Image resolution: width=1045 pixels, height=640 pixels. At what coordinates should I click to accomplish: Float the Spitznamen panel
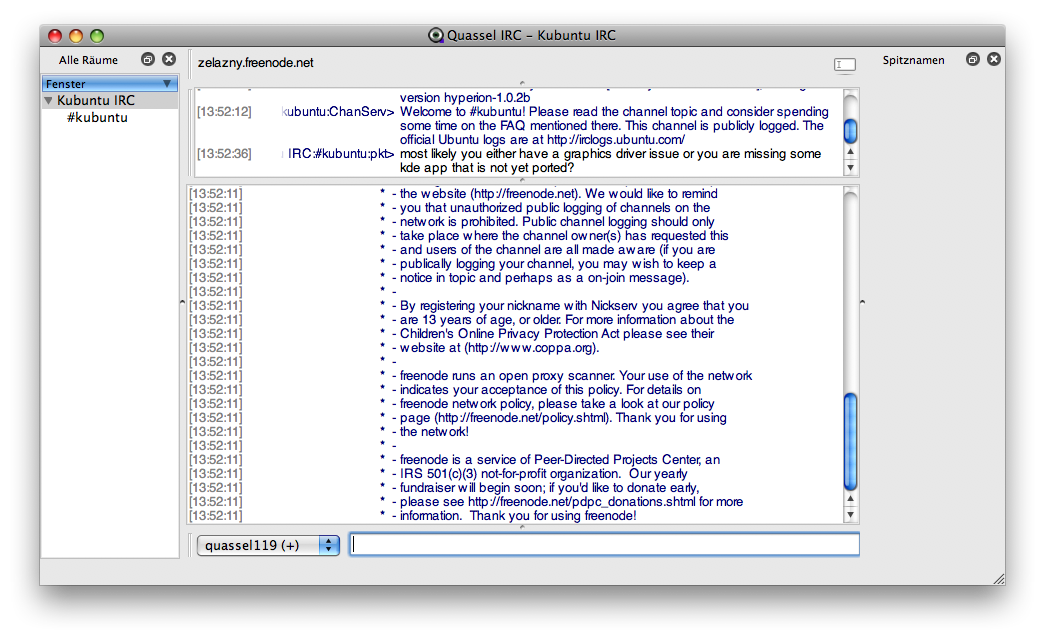(x=973, y=59)
